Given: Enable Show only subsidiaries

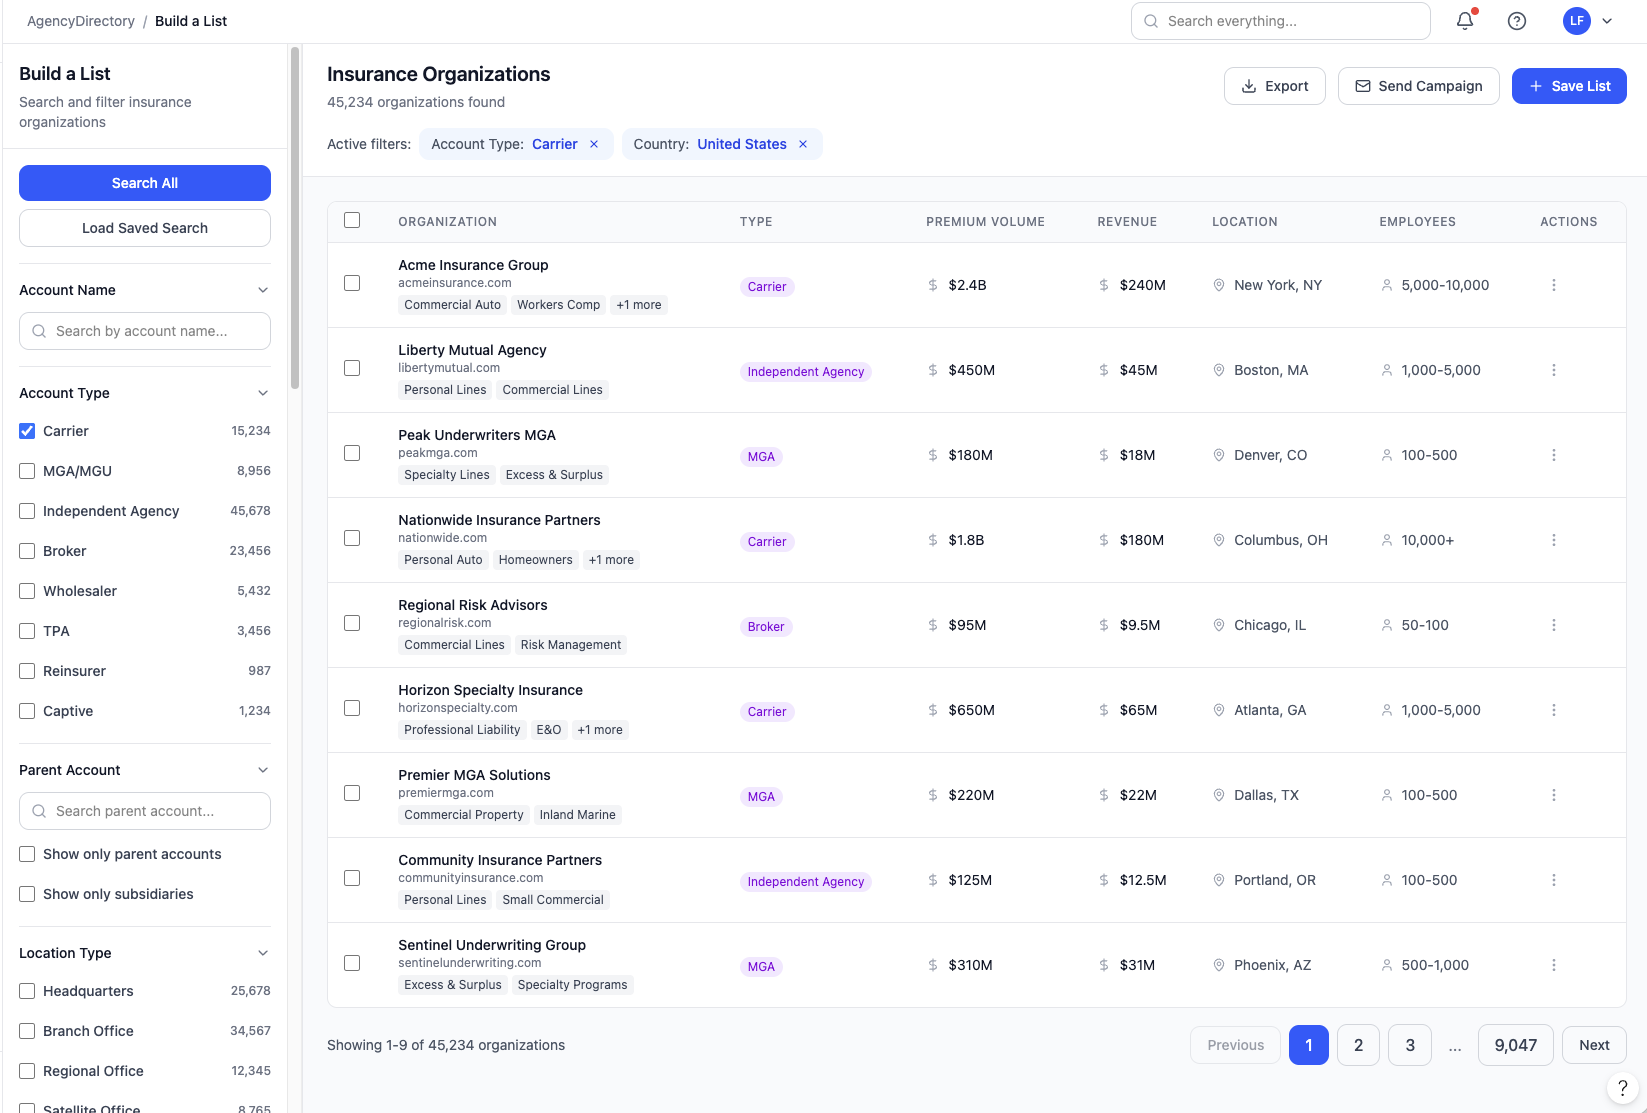Looking at the screenshot, I should pos(27,894).
